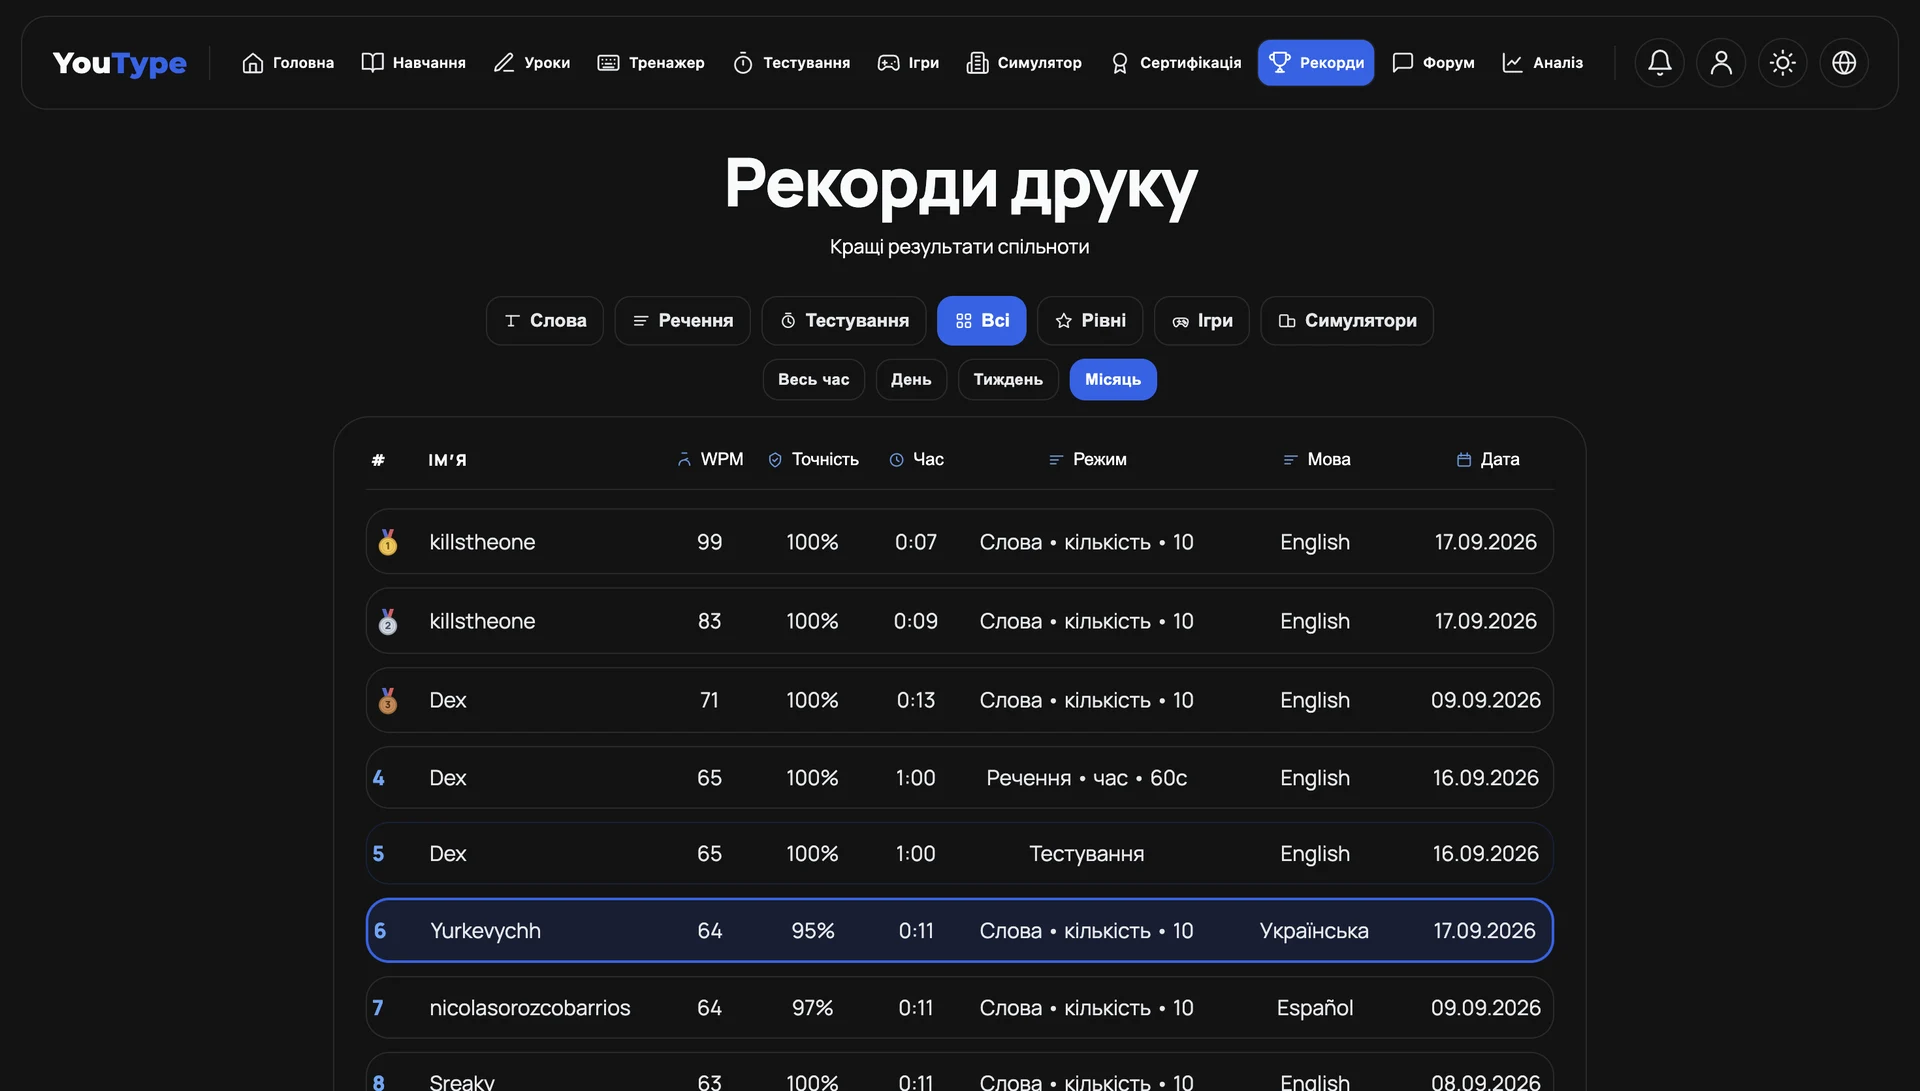Filter records by Тестування category
The image size is (1920, 1091).
(x=844, y=321)
